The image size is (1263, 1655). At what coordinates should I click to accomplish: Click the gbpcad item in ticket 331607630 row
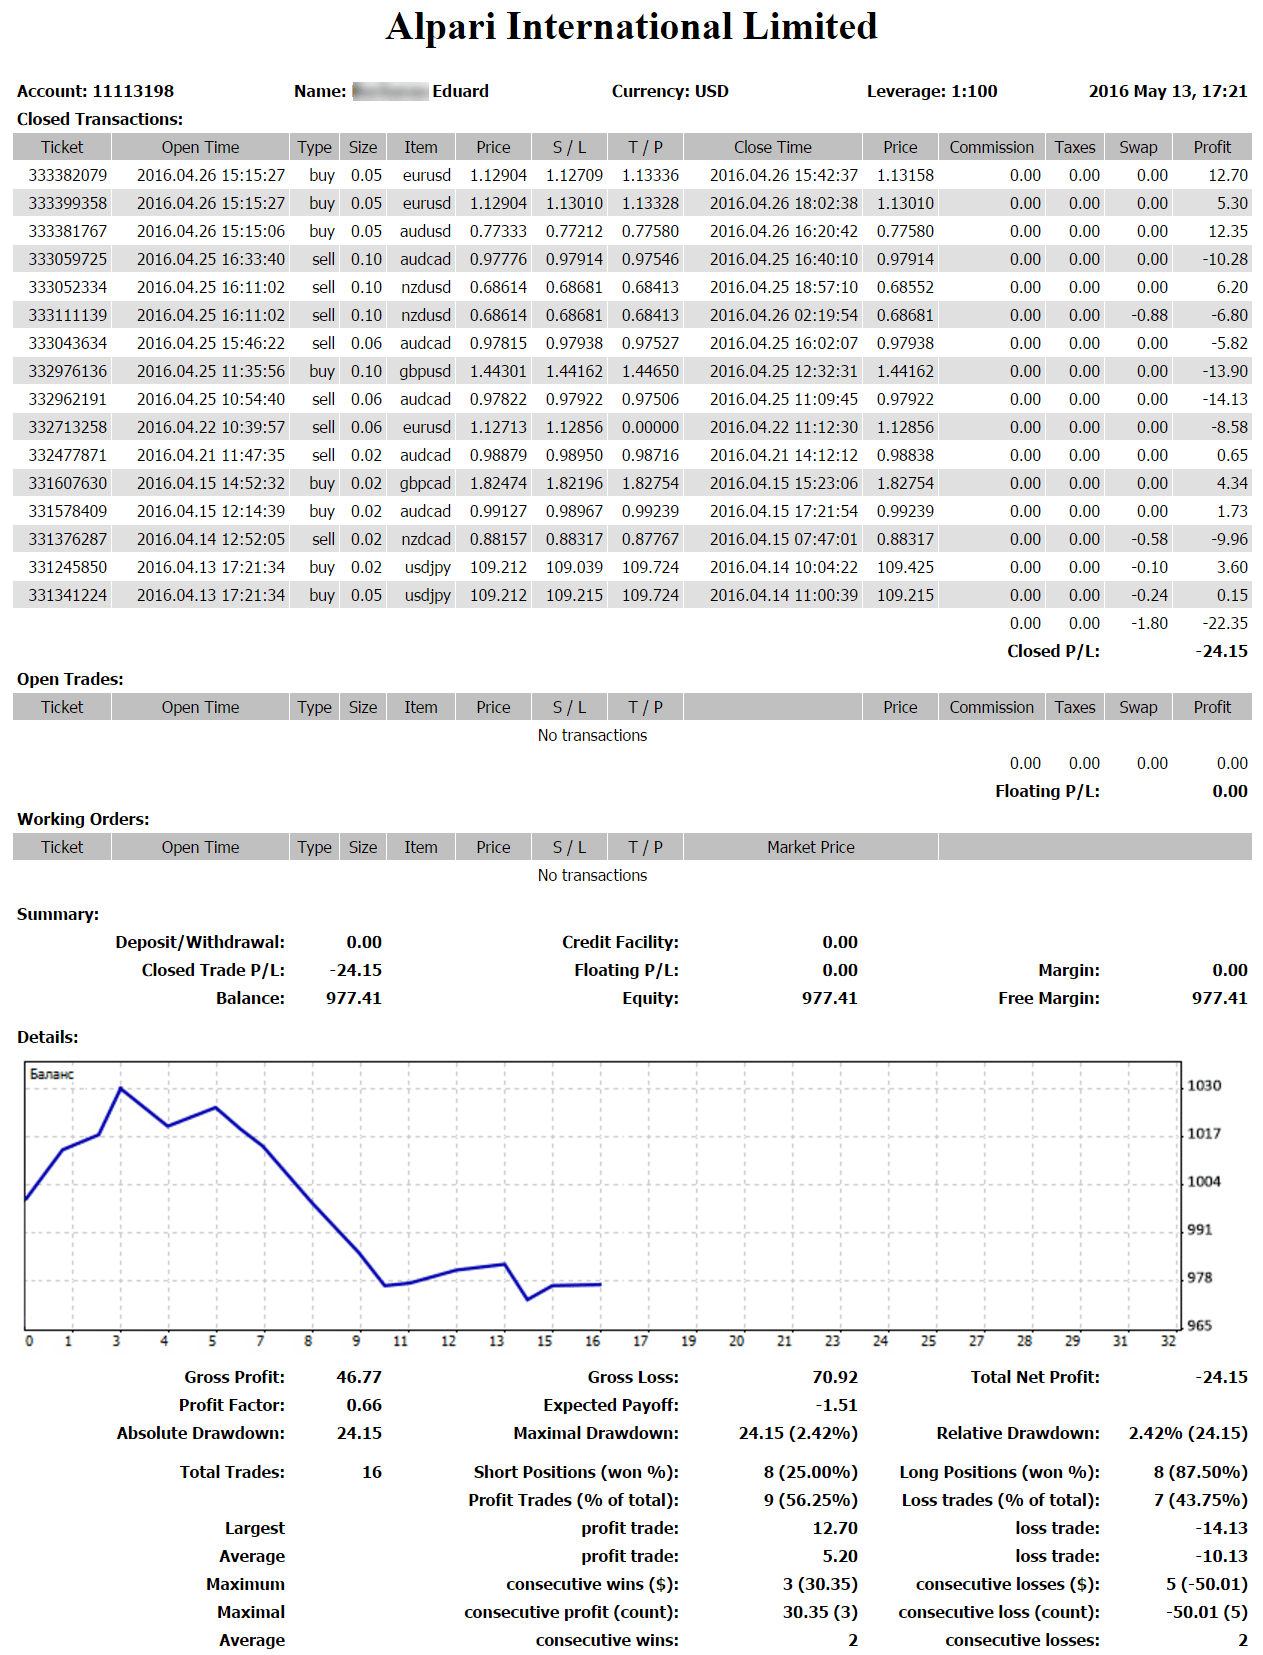[425, 483]
